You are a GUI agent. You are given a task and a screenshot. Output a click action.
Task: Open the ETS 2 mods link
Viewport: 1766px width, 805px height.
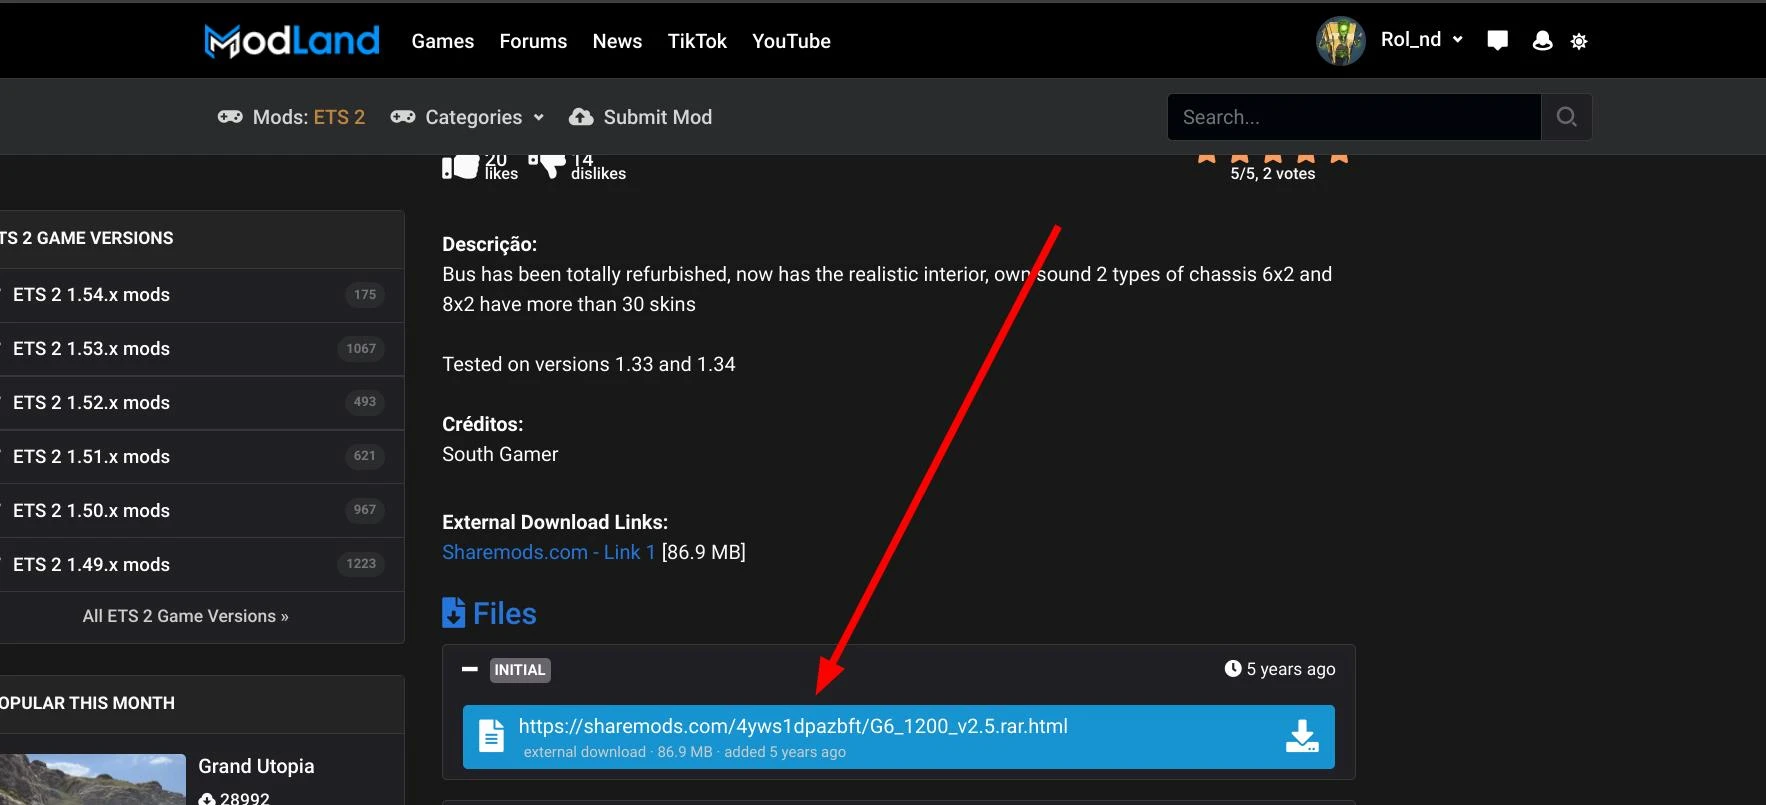coord(339,117)
